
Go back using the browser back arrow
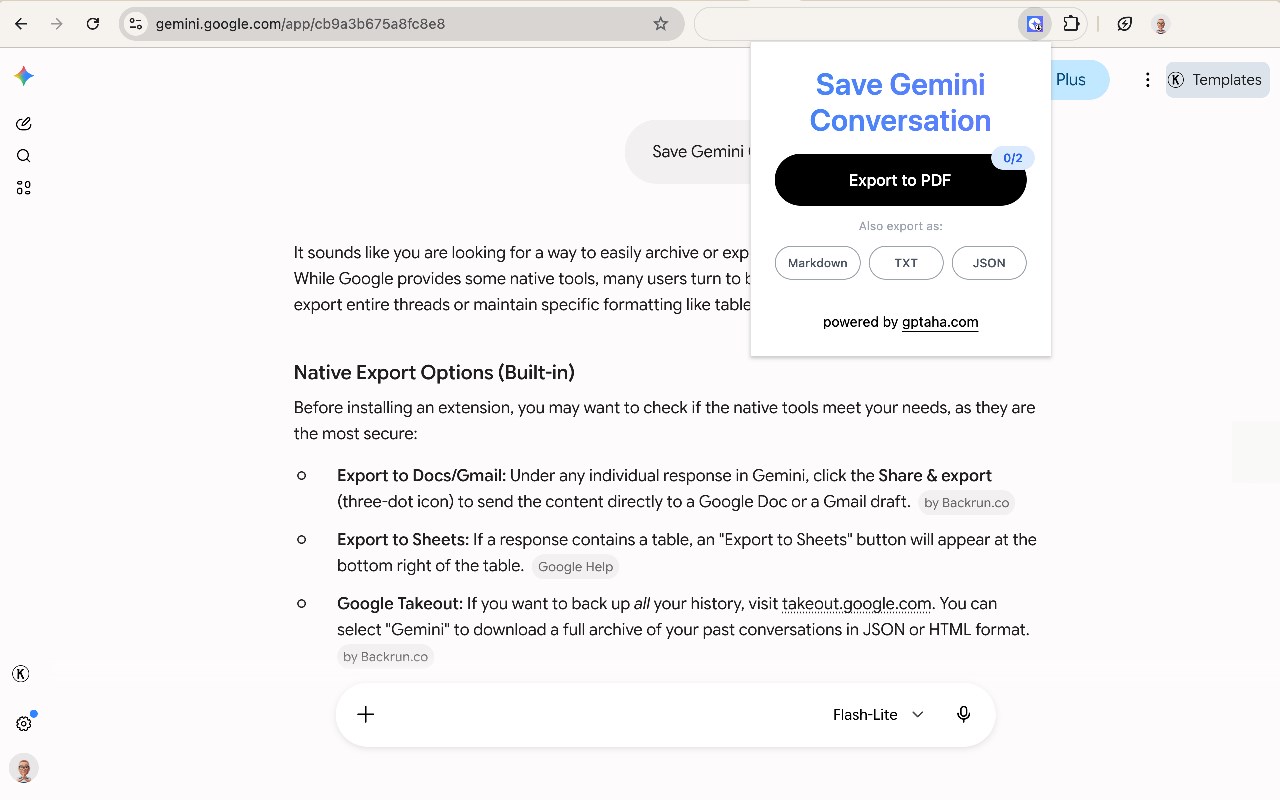coord(21,24)
